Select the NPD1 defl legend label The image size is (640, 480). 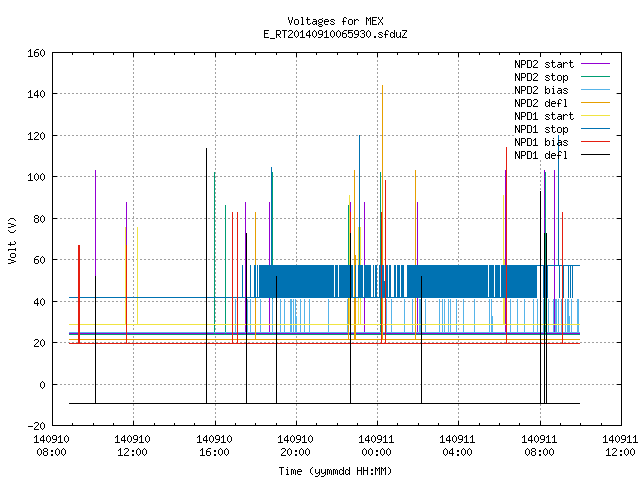coord(541,156)
